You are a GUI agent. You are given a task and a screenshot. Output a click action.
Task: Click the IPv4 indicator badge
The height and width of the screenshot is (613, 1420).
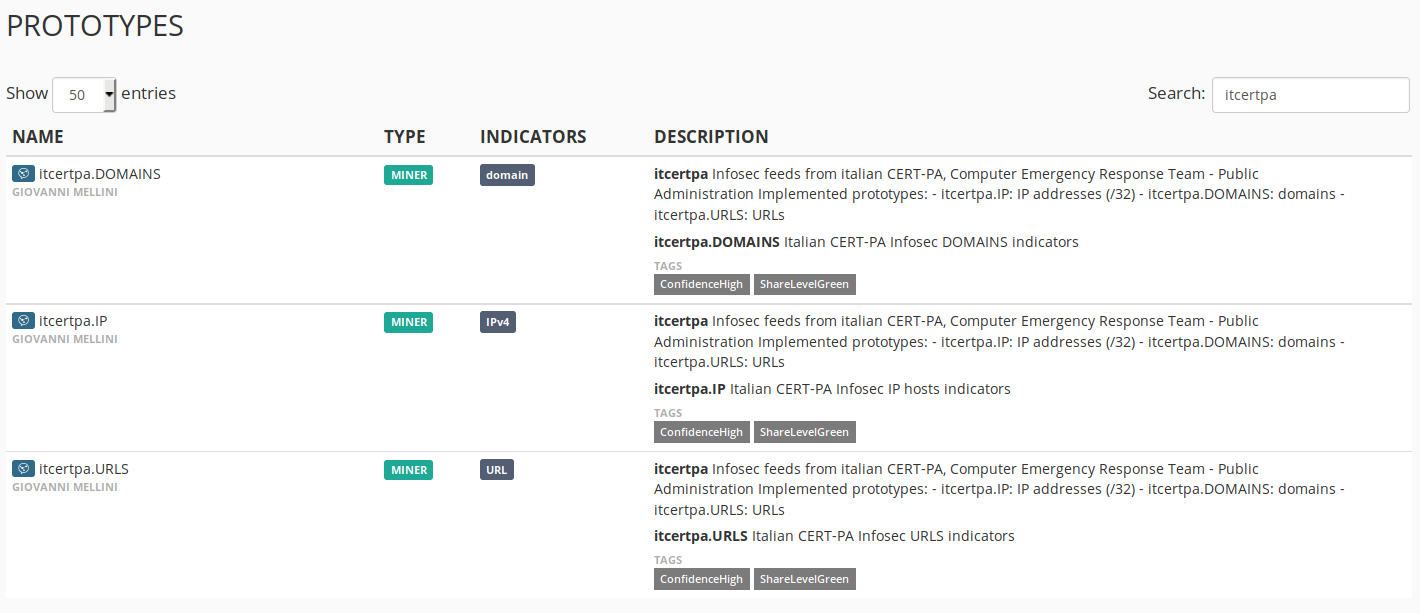498,322
